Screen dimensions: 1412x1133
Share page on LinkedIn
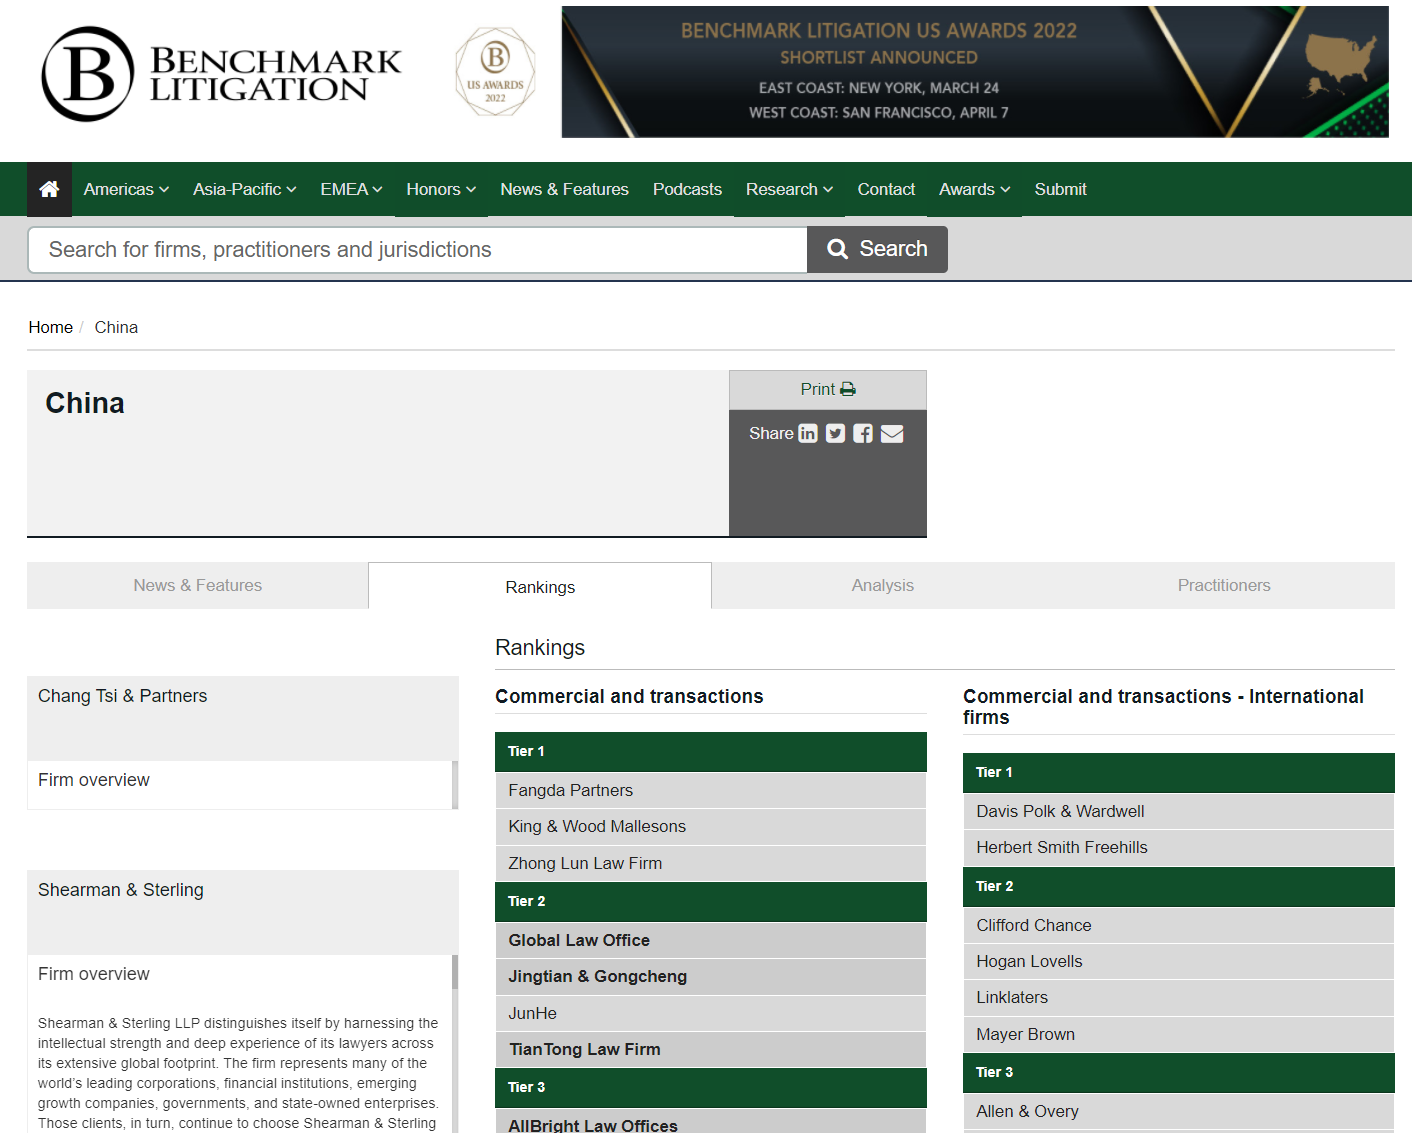pos(808,433)
